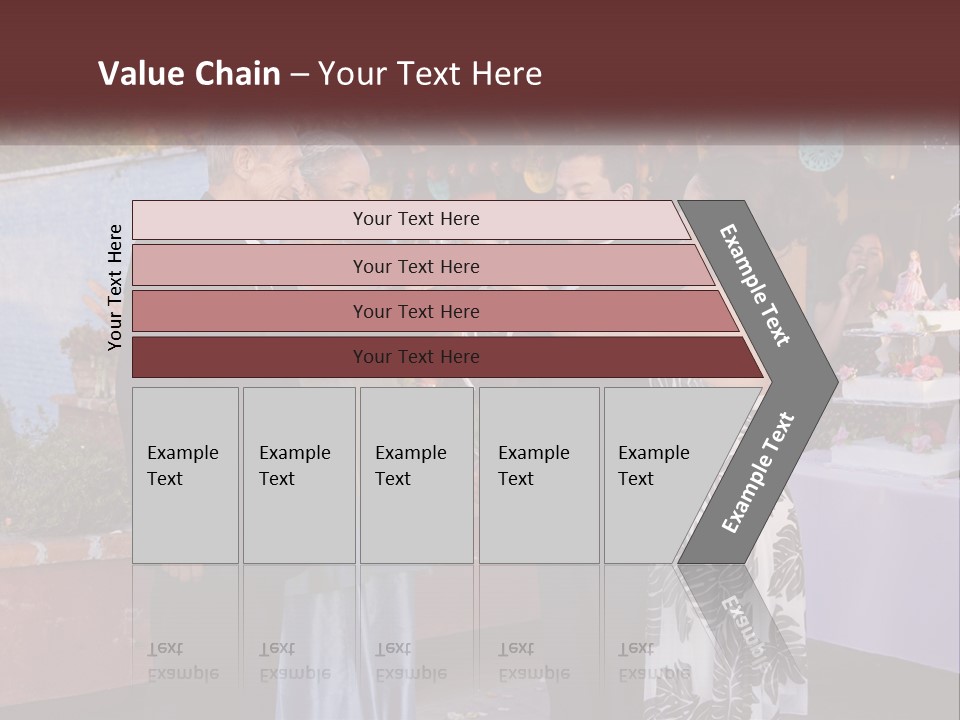Click the bold "Value Chain" title words
960x720 pixels.
[x=189, y=74]
